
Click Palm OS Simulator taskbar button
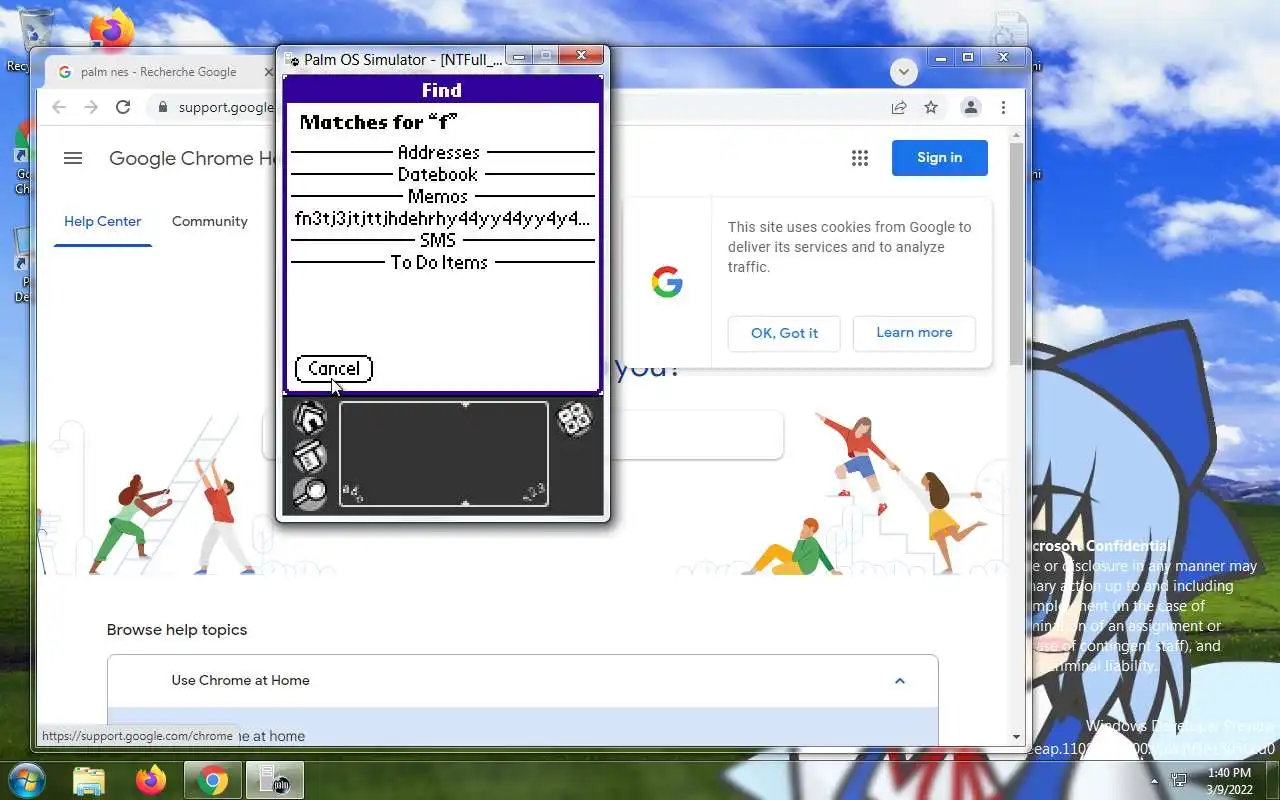(274, 780)
